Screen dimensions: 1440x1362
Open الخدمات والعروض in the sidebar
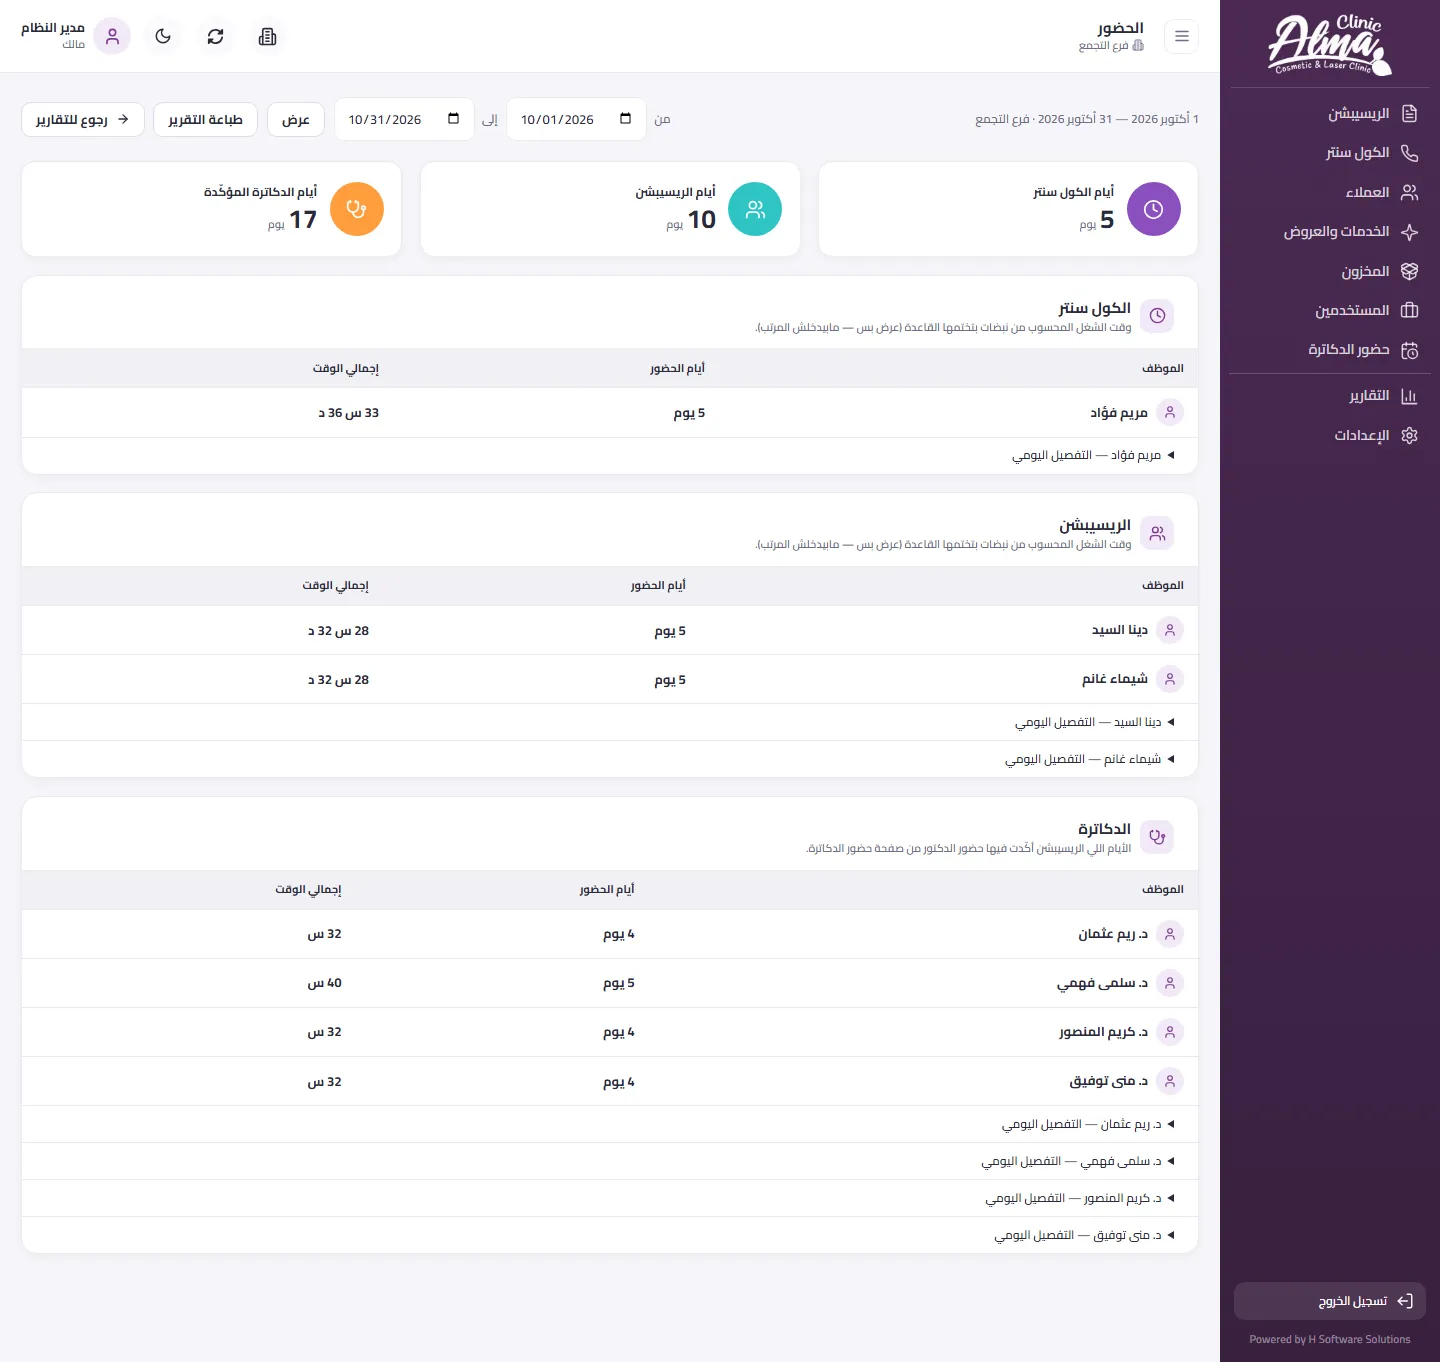click(x=1330, y=232)
